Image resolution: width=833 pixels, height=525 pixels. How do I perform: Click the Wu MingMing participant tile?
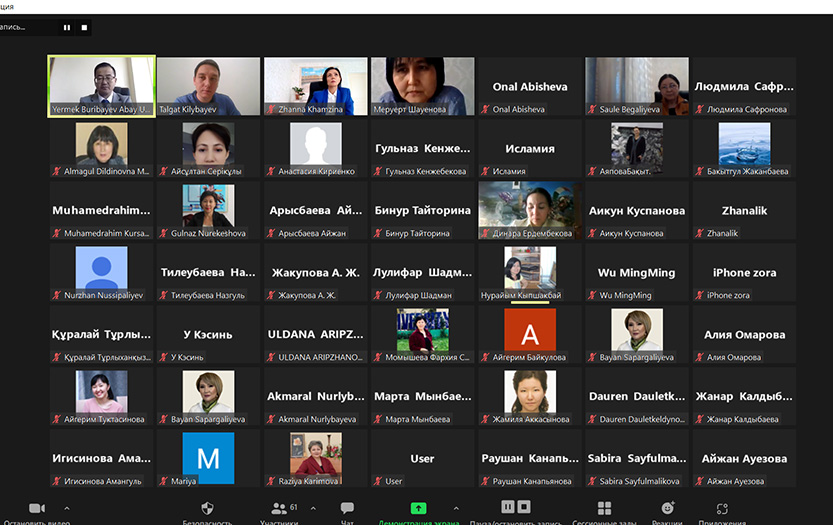tap(636, 273)
